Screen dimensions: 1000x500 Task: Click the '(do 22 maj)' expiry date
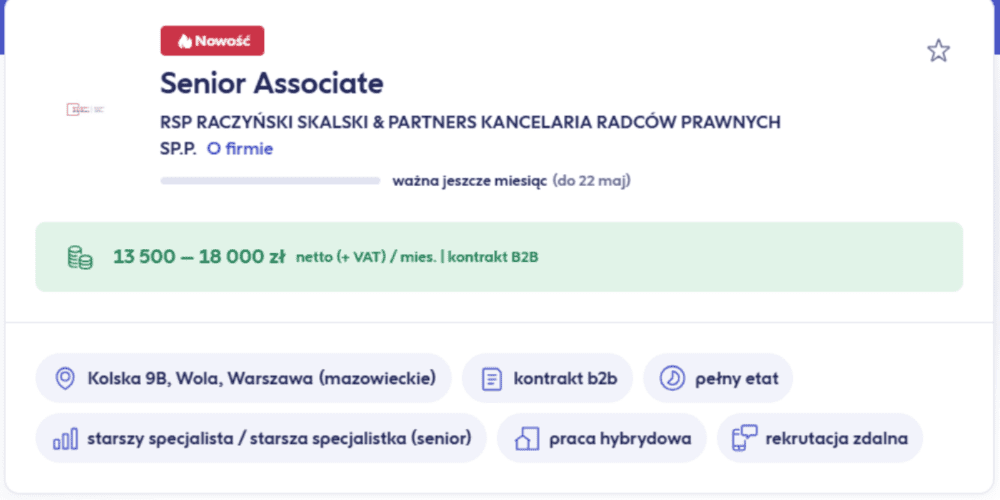click(591, 181)
